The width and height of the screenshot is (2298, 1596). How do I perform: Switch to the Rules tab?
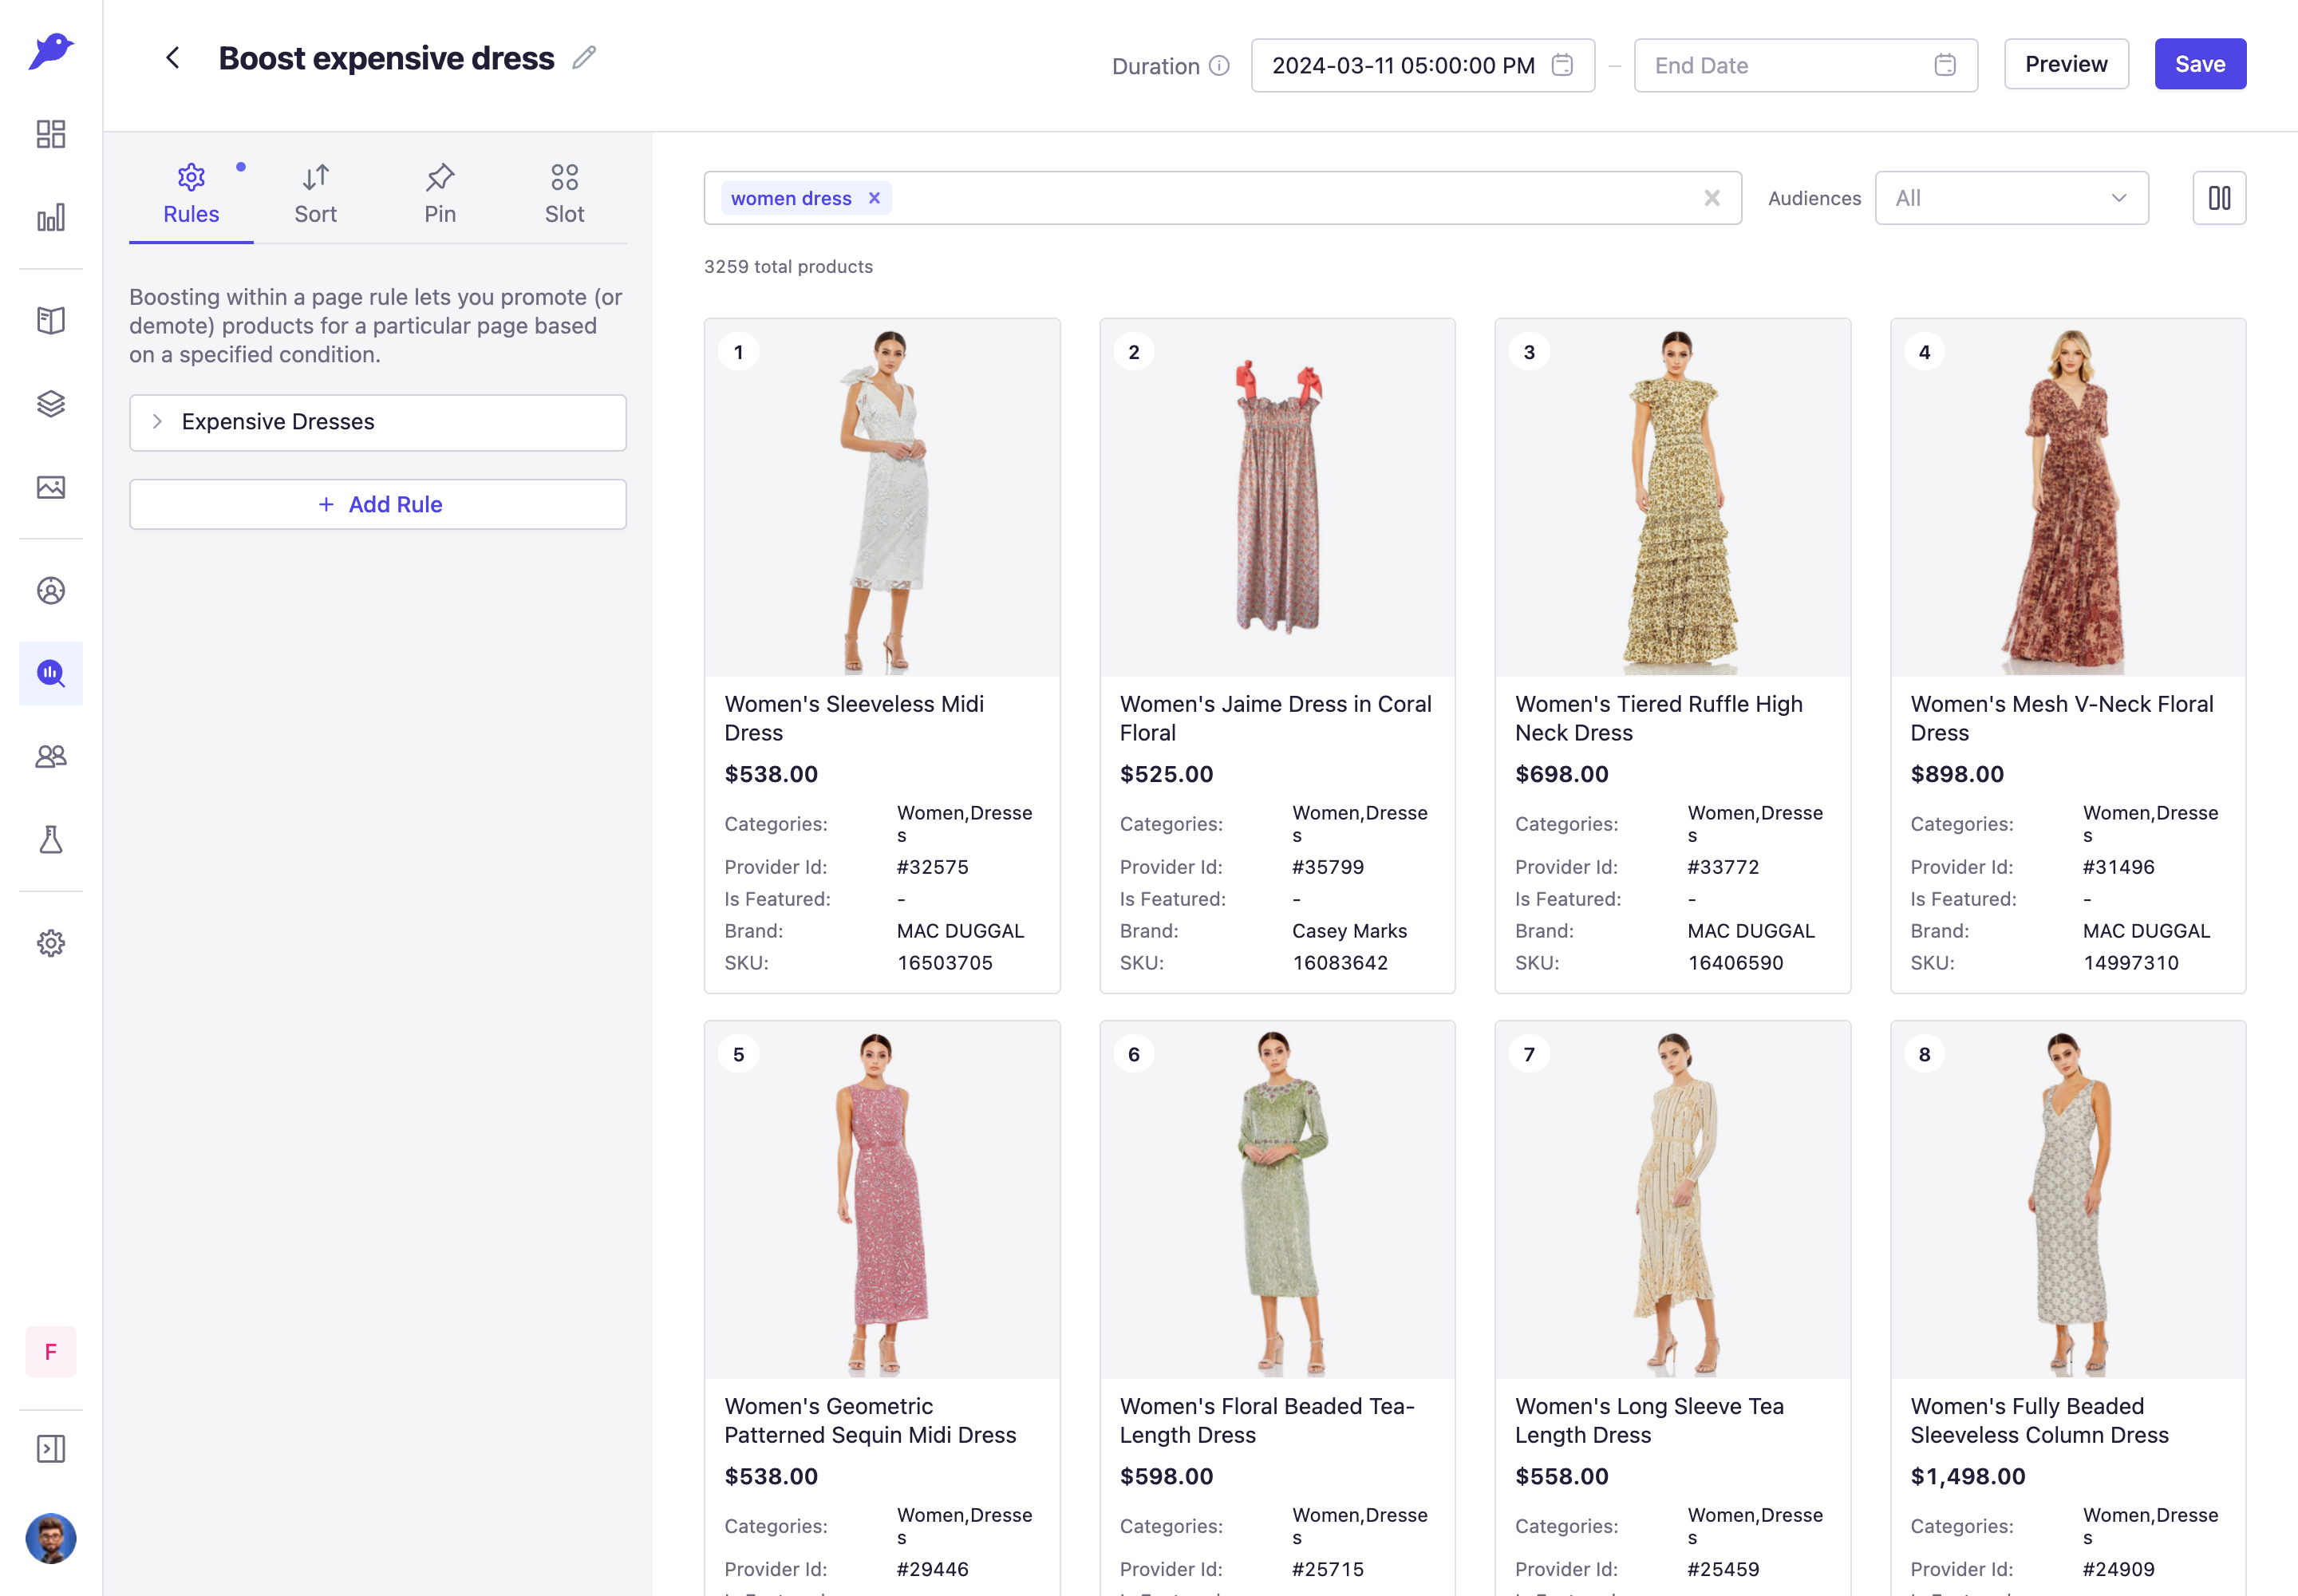point(191,194)
